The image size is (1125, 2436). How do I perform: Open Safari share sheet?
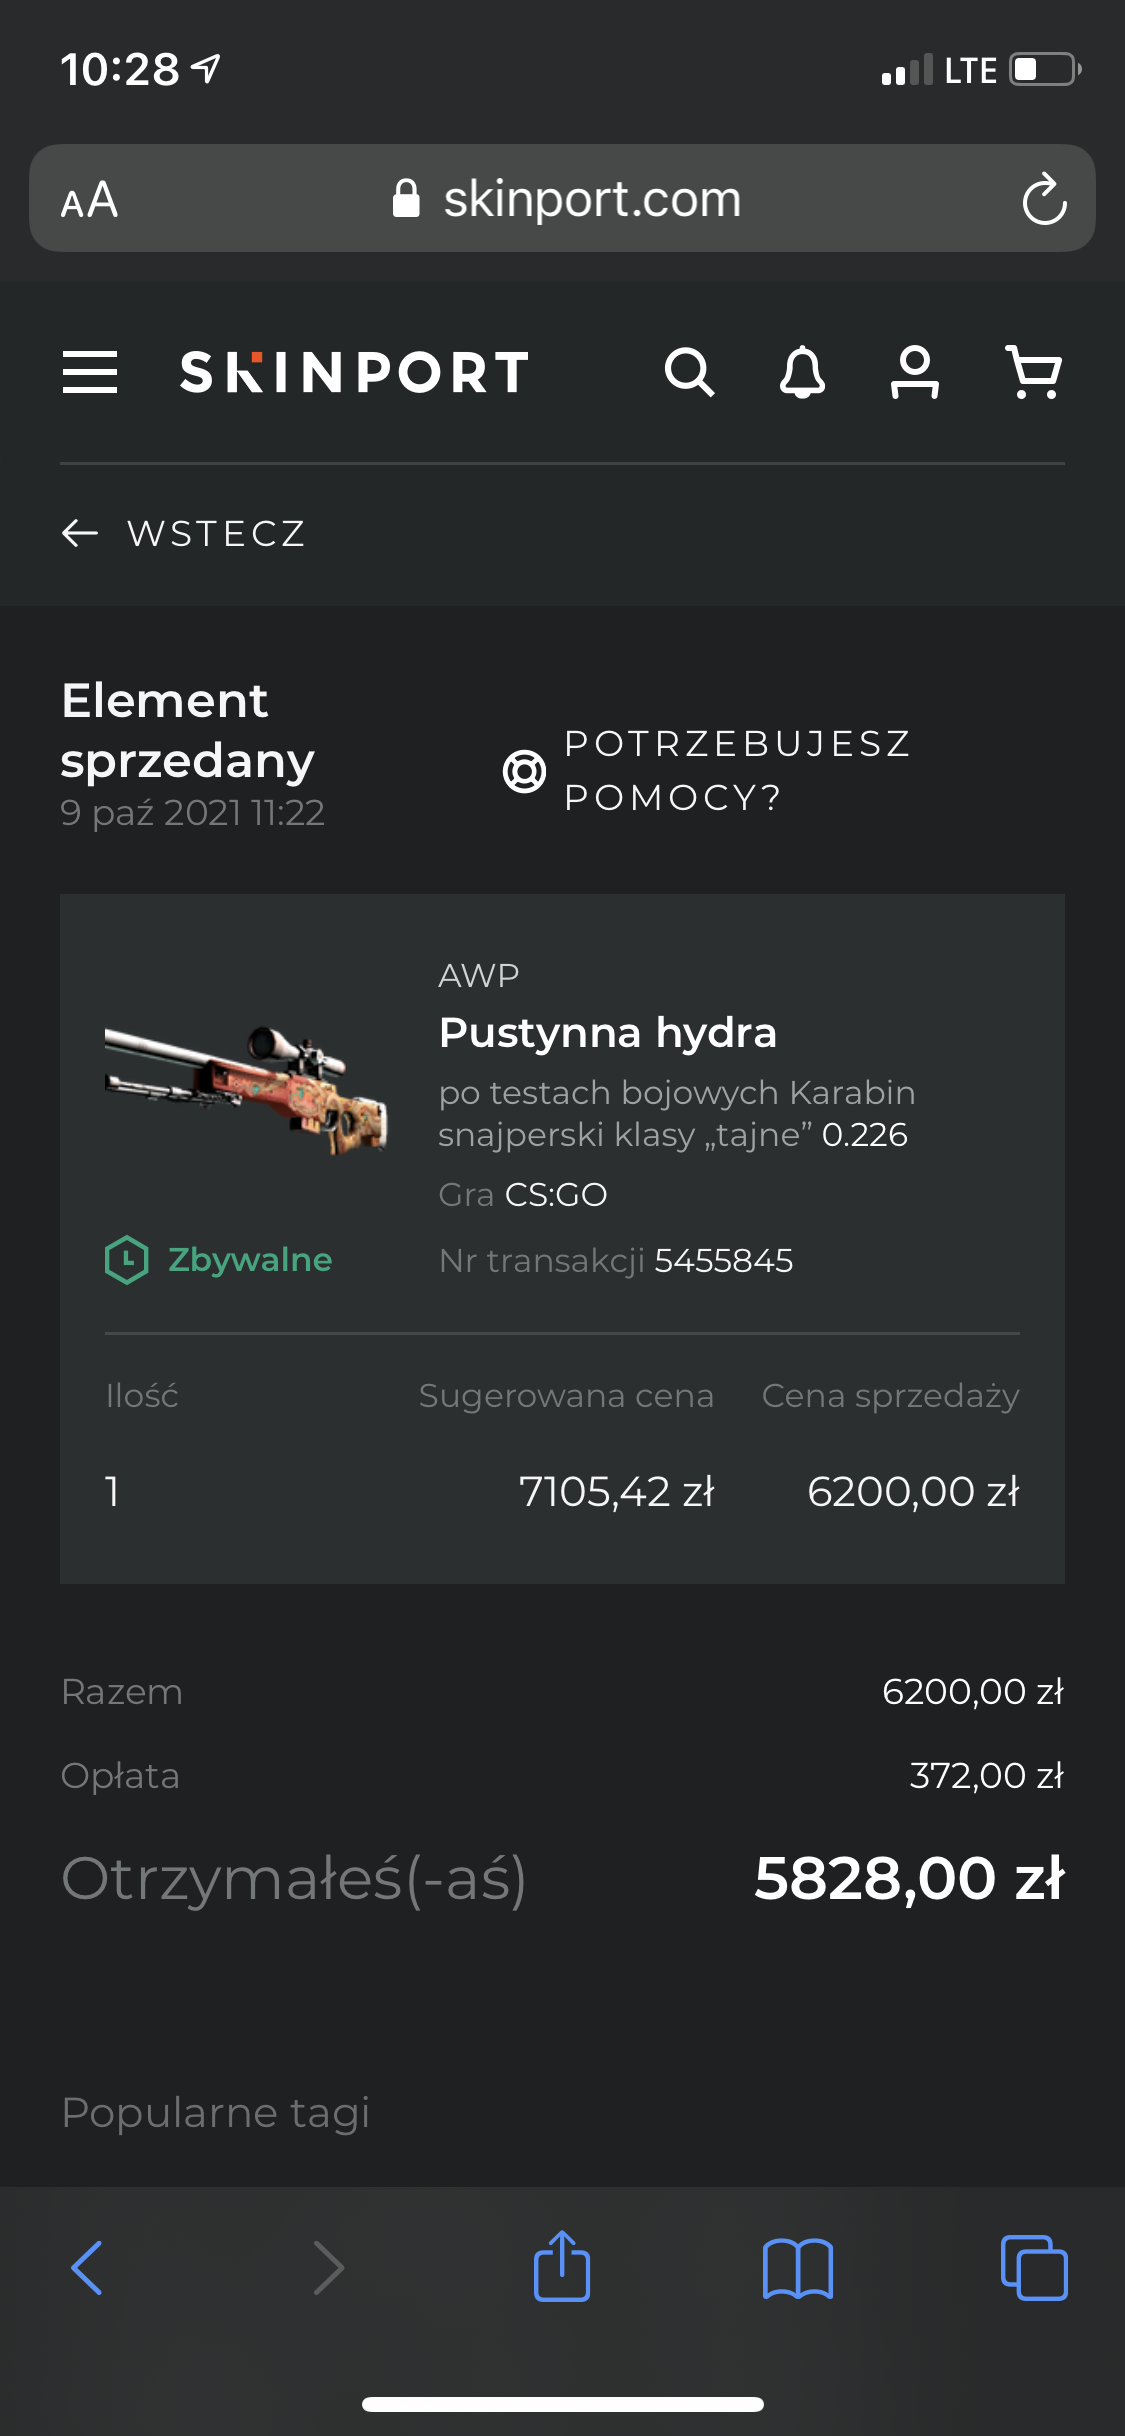(x=562, y=2267)
